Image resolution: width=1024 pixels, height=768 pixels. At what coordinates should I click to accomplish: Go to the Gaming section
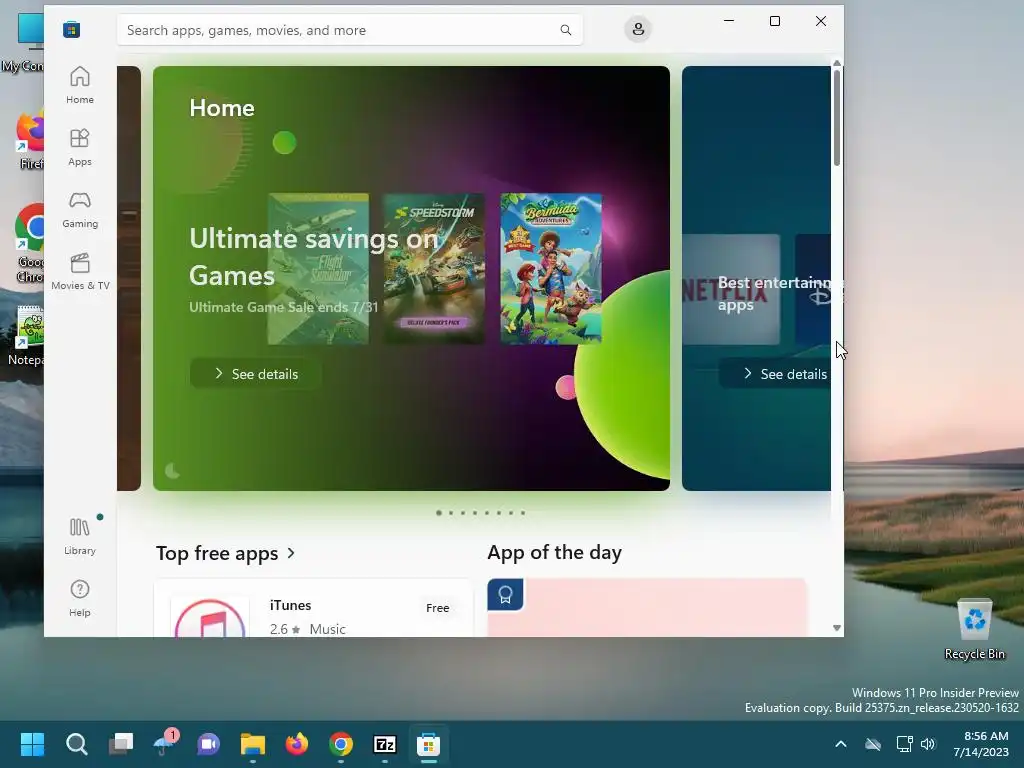pos(80,209)
